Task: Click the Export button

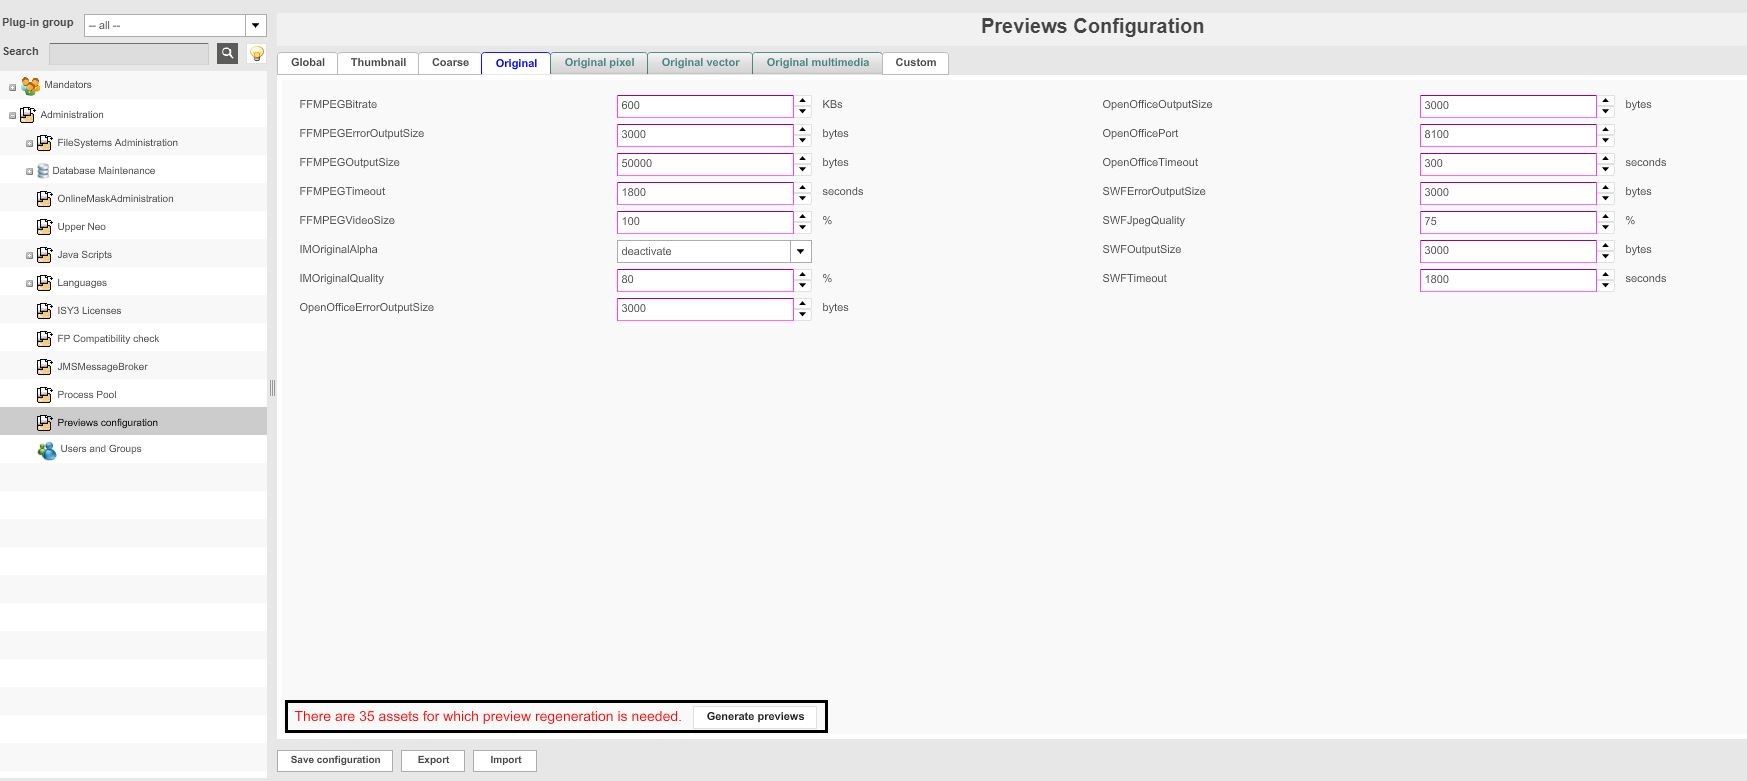Action: 433,761
